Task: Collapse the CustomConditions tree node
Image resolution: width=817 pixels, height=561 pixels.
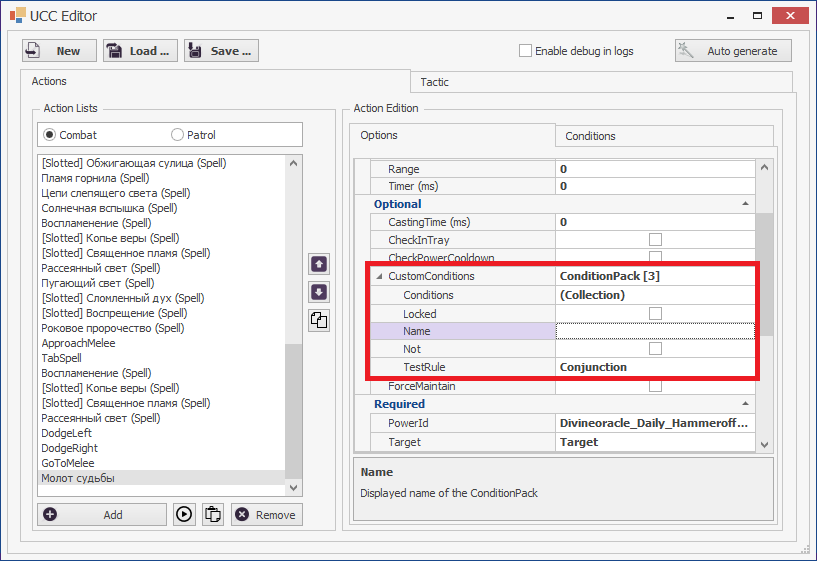Action: click(379, 277)
